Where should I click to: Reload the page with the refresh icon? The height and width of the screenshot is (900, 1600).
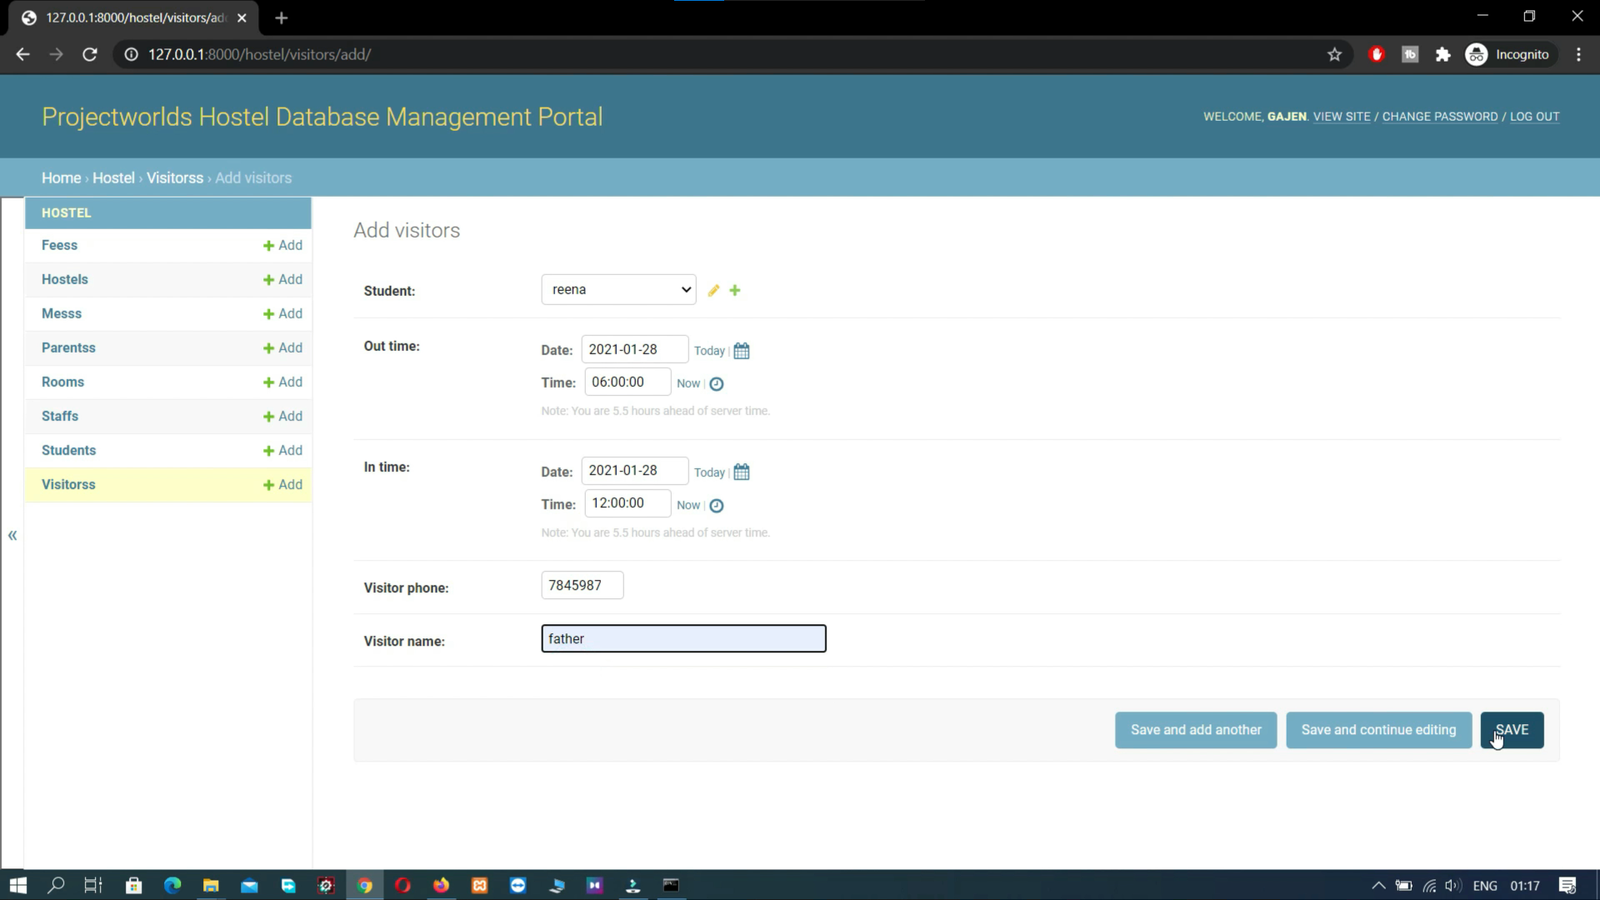click(x=90, y=55)
